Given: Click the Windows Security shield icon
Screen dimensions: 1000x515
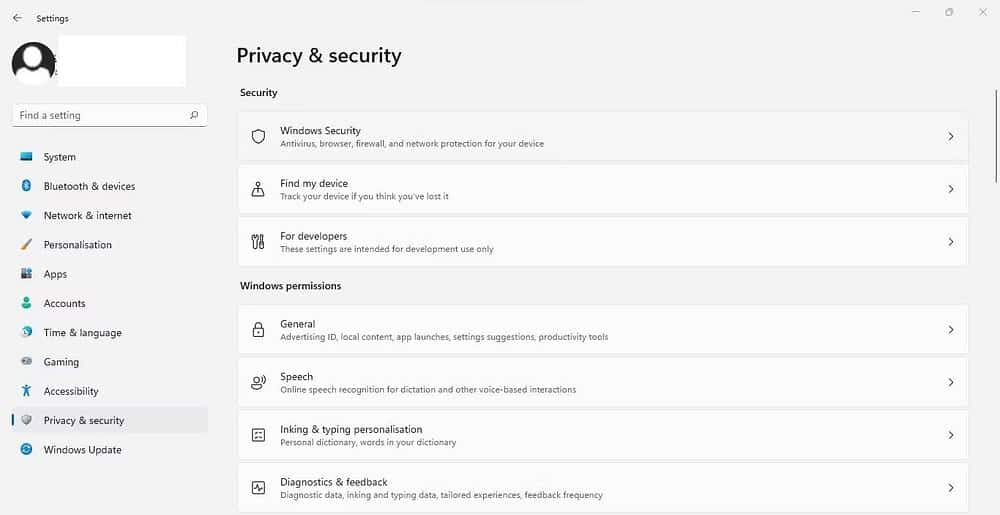Looking at the screenshot, I should [258, 137].
